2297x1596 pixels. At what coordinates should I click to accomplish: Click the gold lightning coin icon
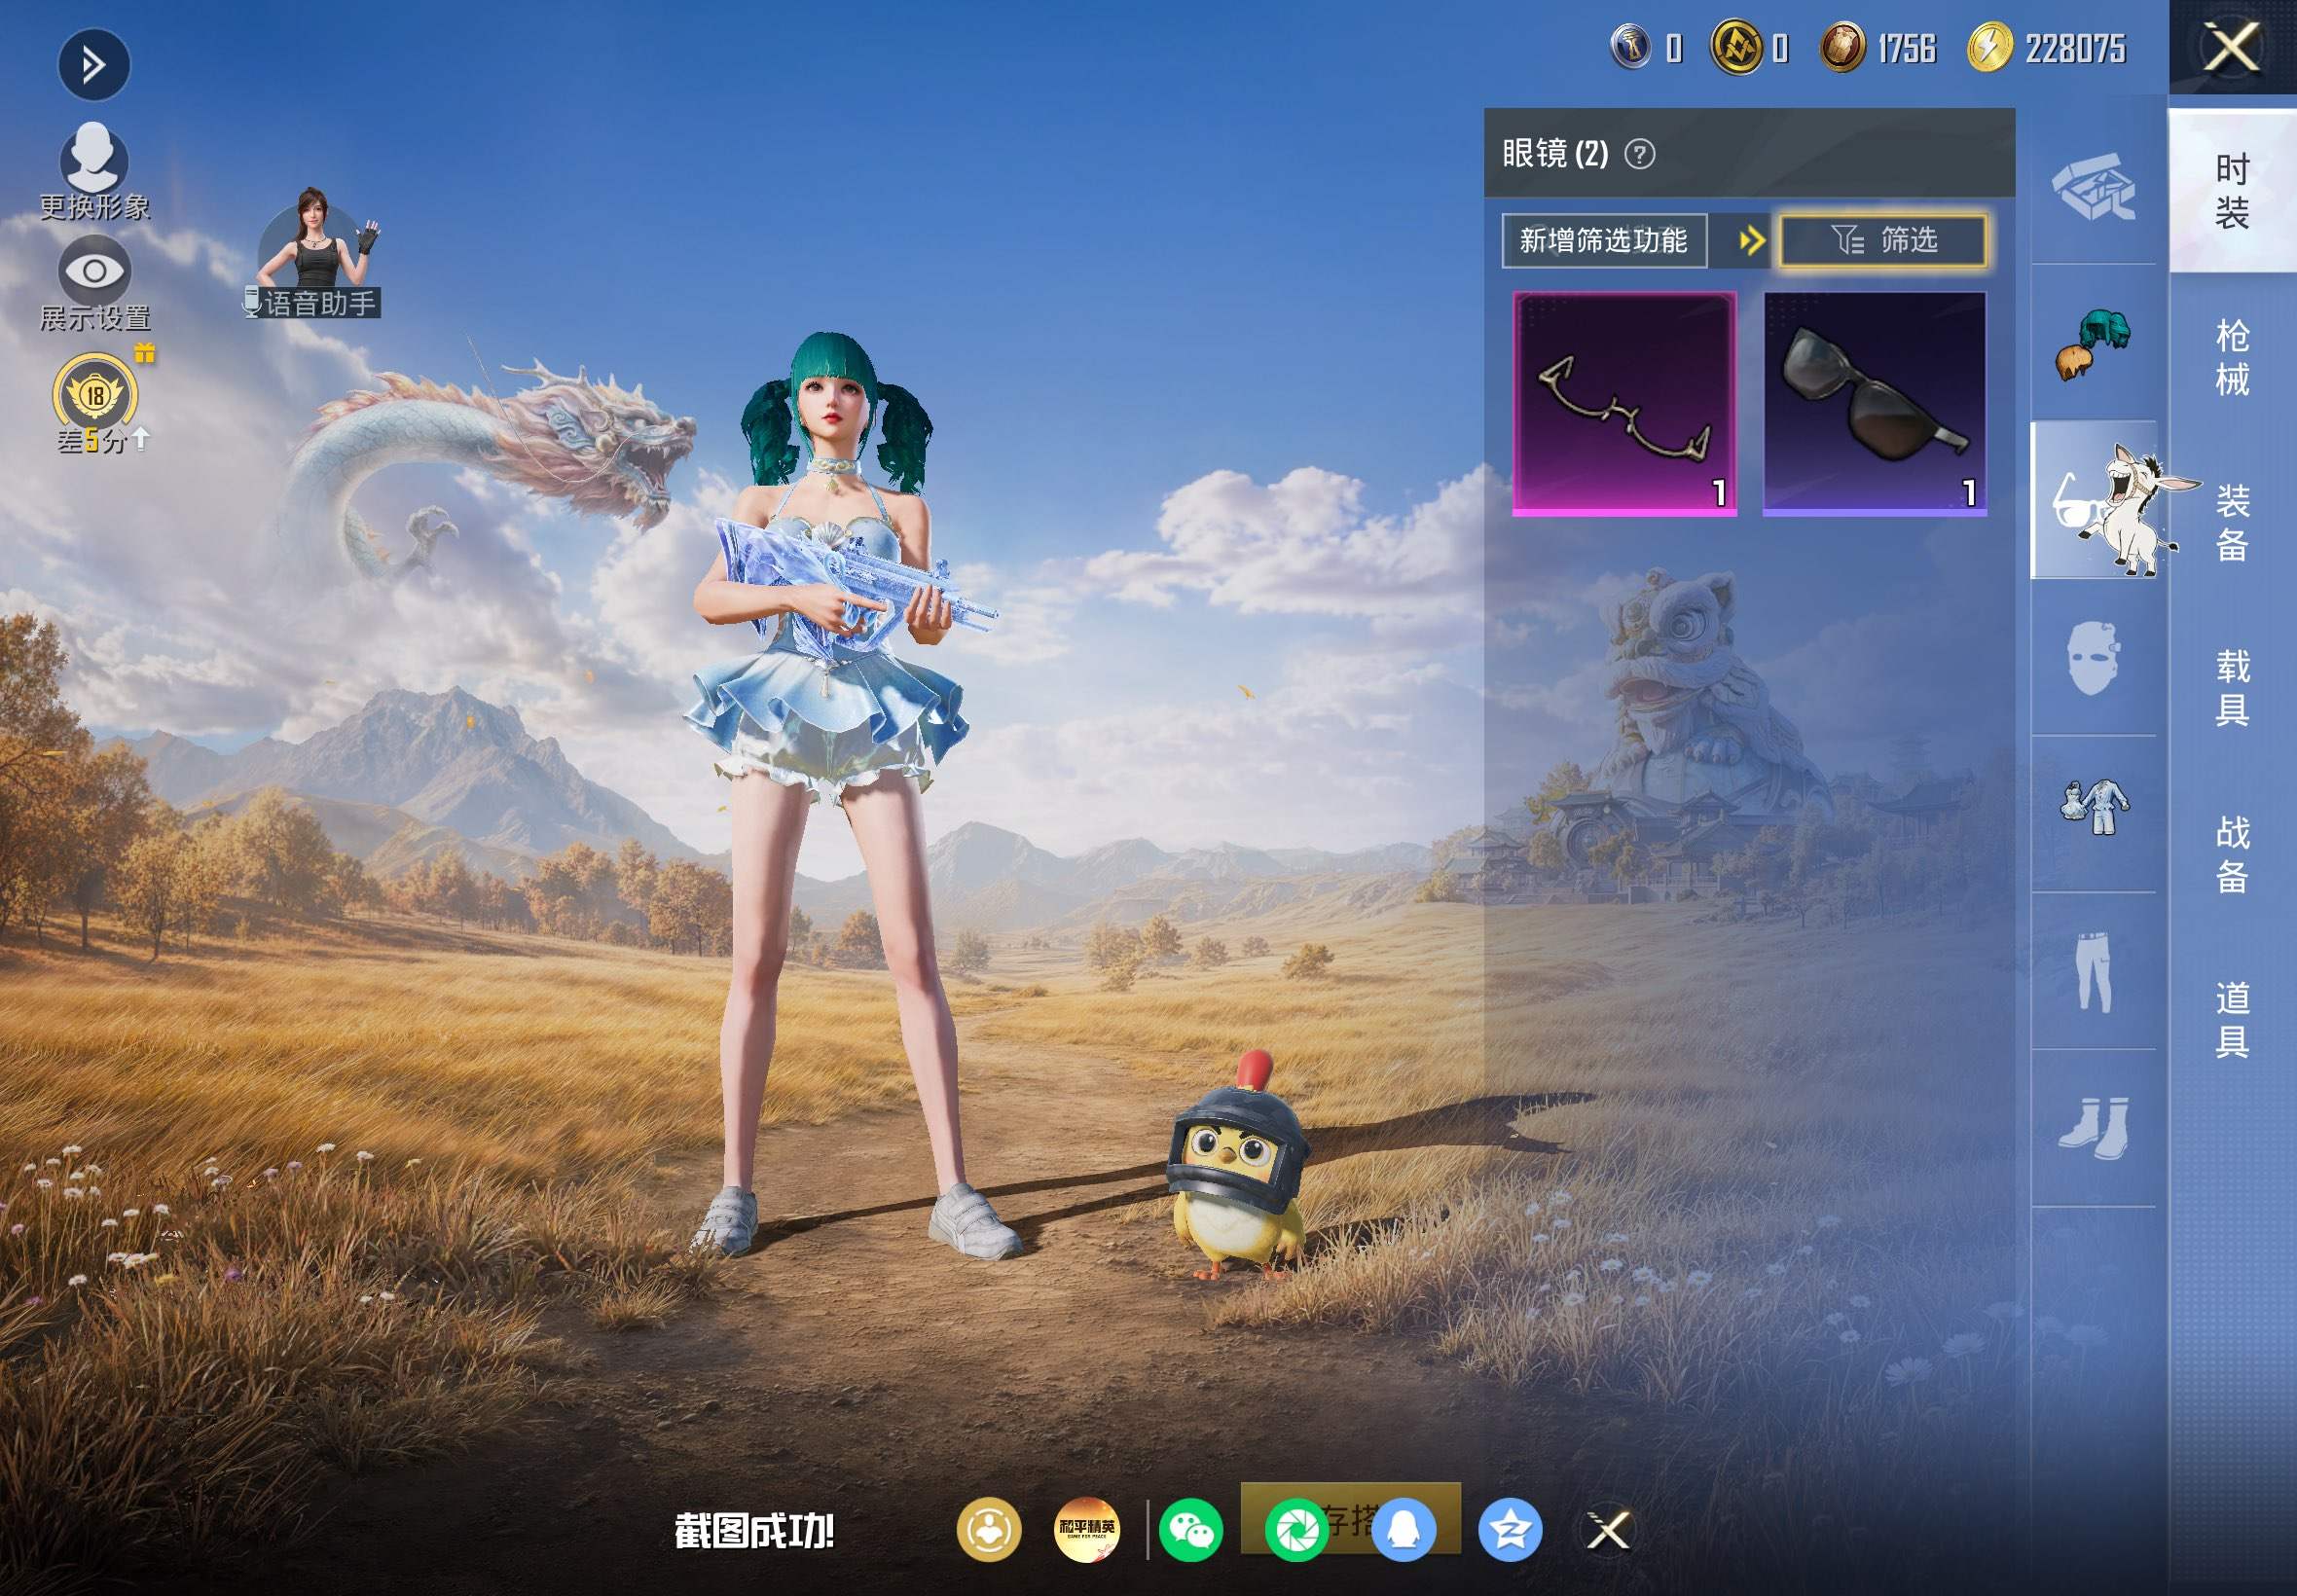tap(1990, 47)
